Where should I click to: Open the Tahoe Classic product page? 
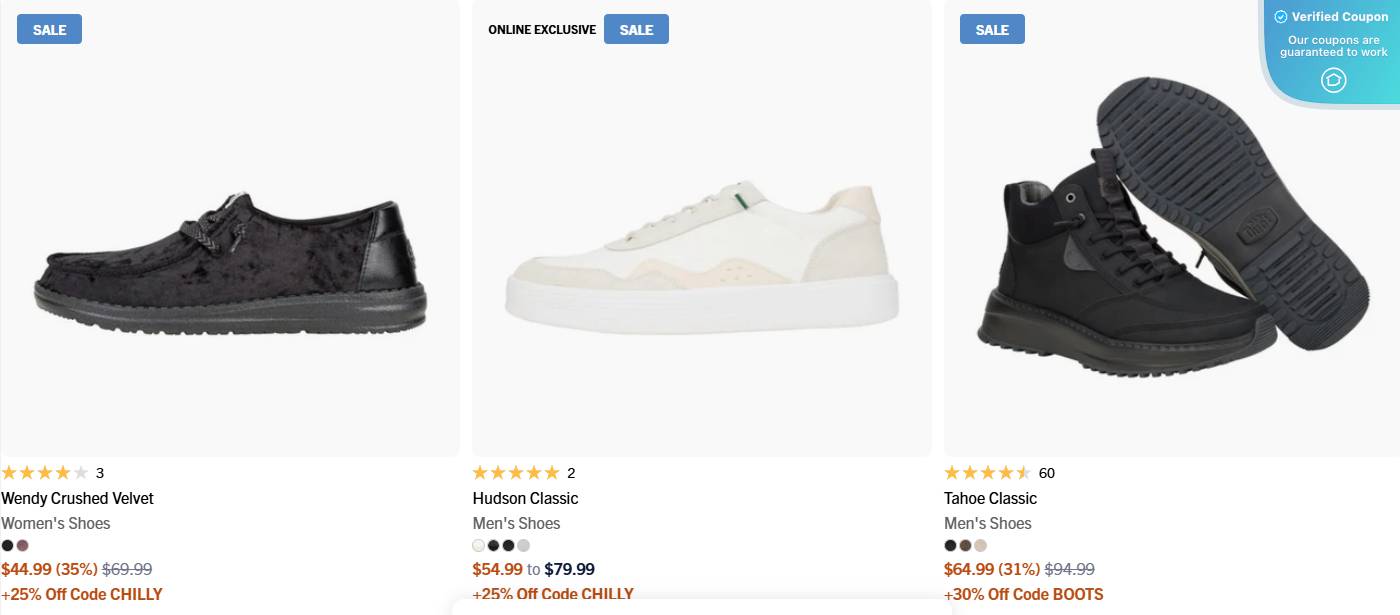click(990, 498)
